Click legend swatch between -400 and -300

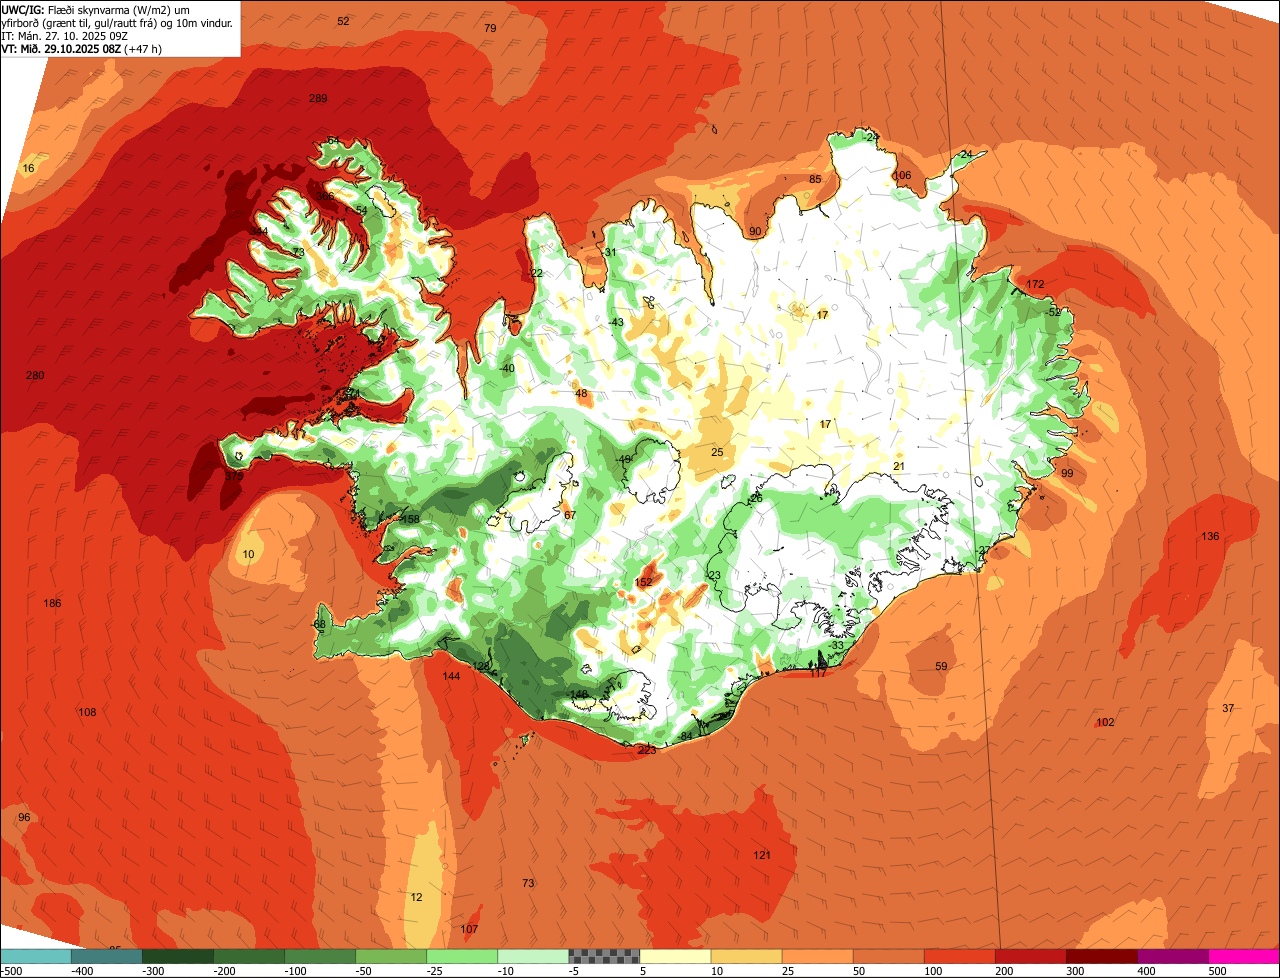(107, 956)
